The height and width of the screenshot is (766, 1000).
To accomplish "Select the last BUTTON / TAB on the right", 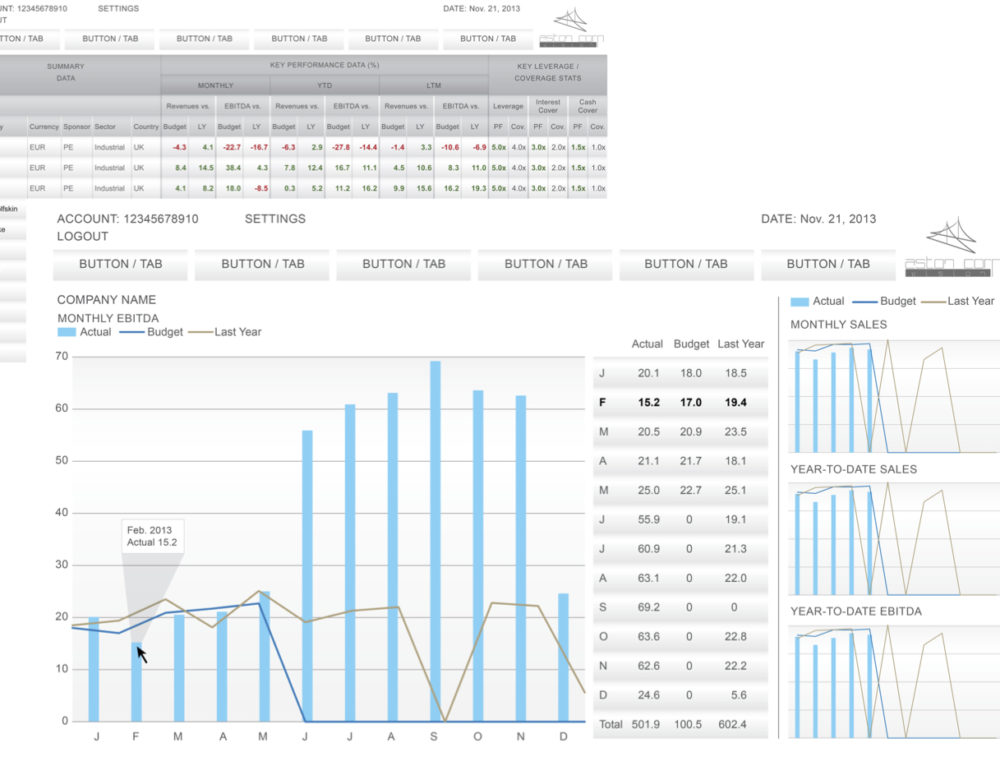I will pyautogui.click(x=828, y=264).
